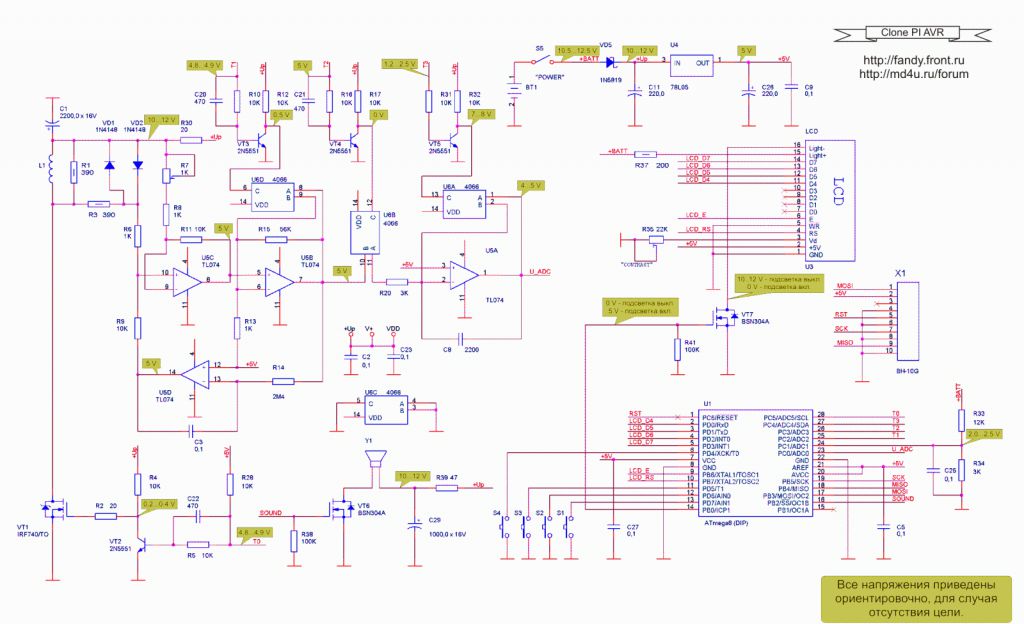Click the Y1 speaker symbol

tap(375, 460)
